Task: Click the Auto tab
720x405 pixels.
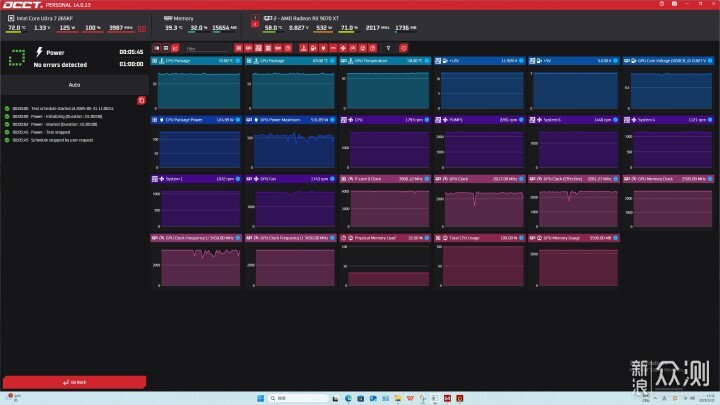Action: [x=74, y=85]
